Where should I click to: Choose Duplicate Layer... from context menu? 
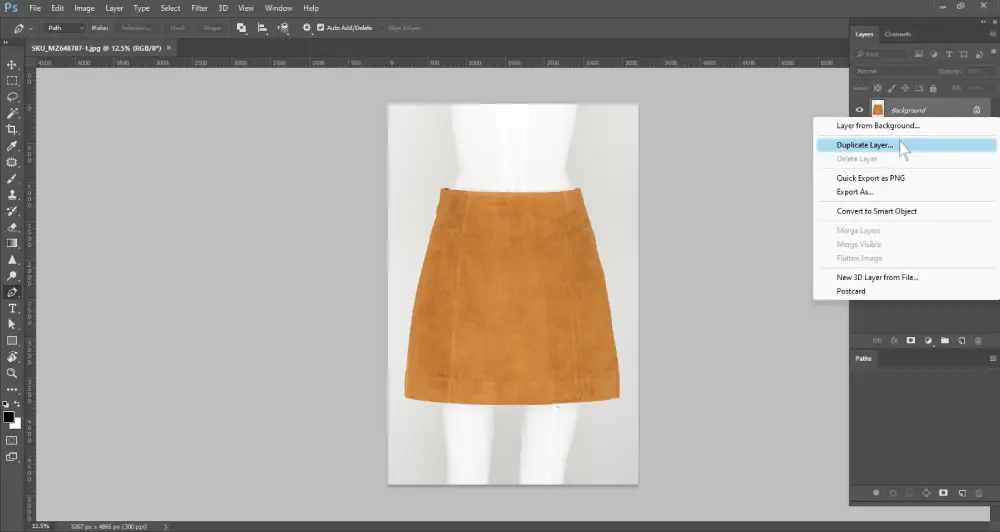tap(906, 145)
